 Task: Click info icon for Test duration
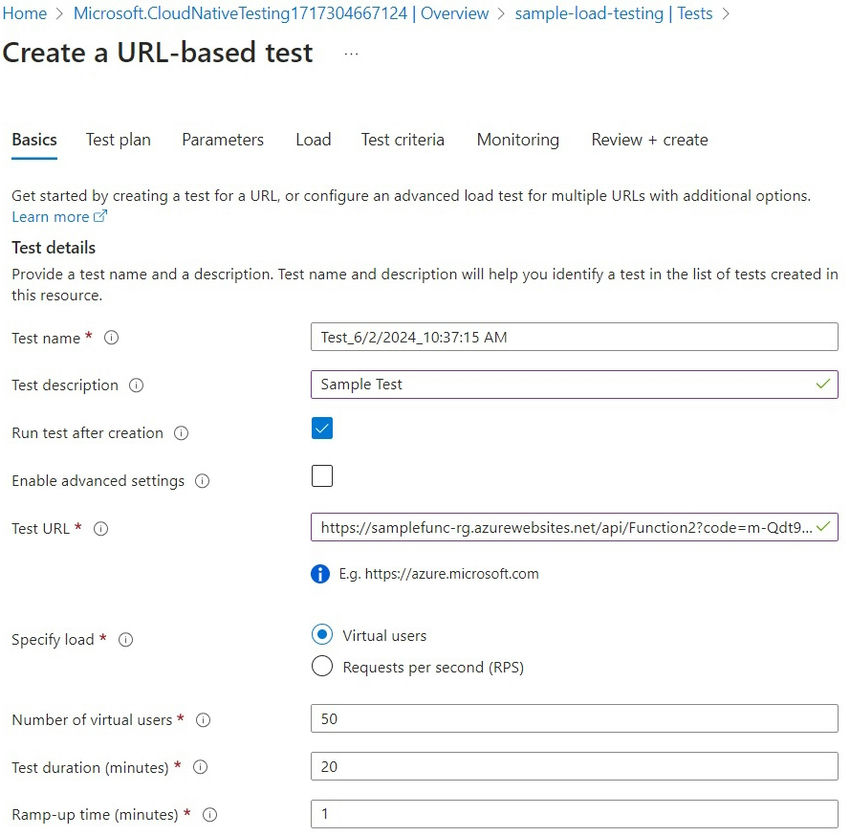(200, 767)
